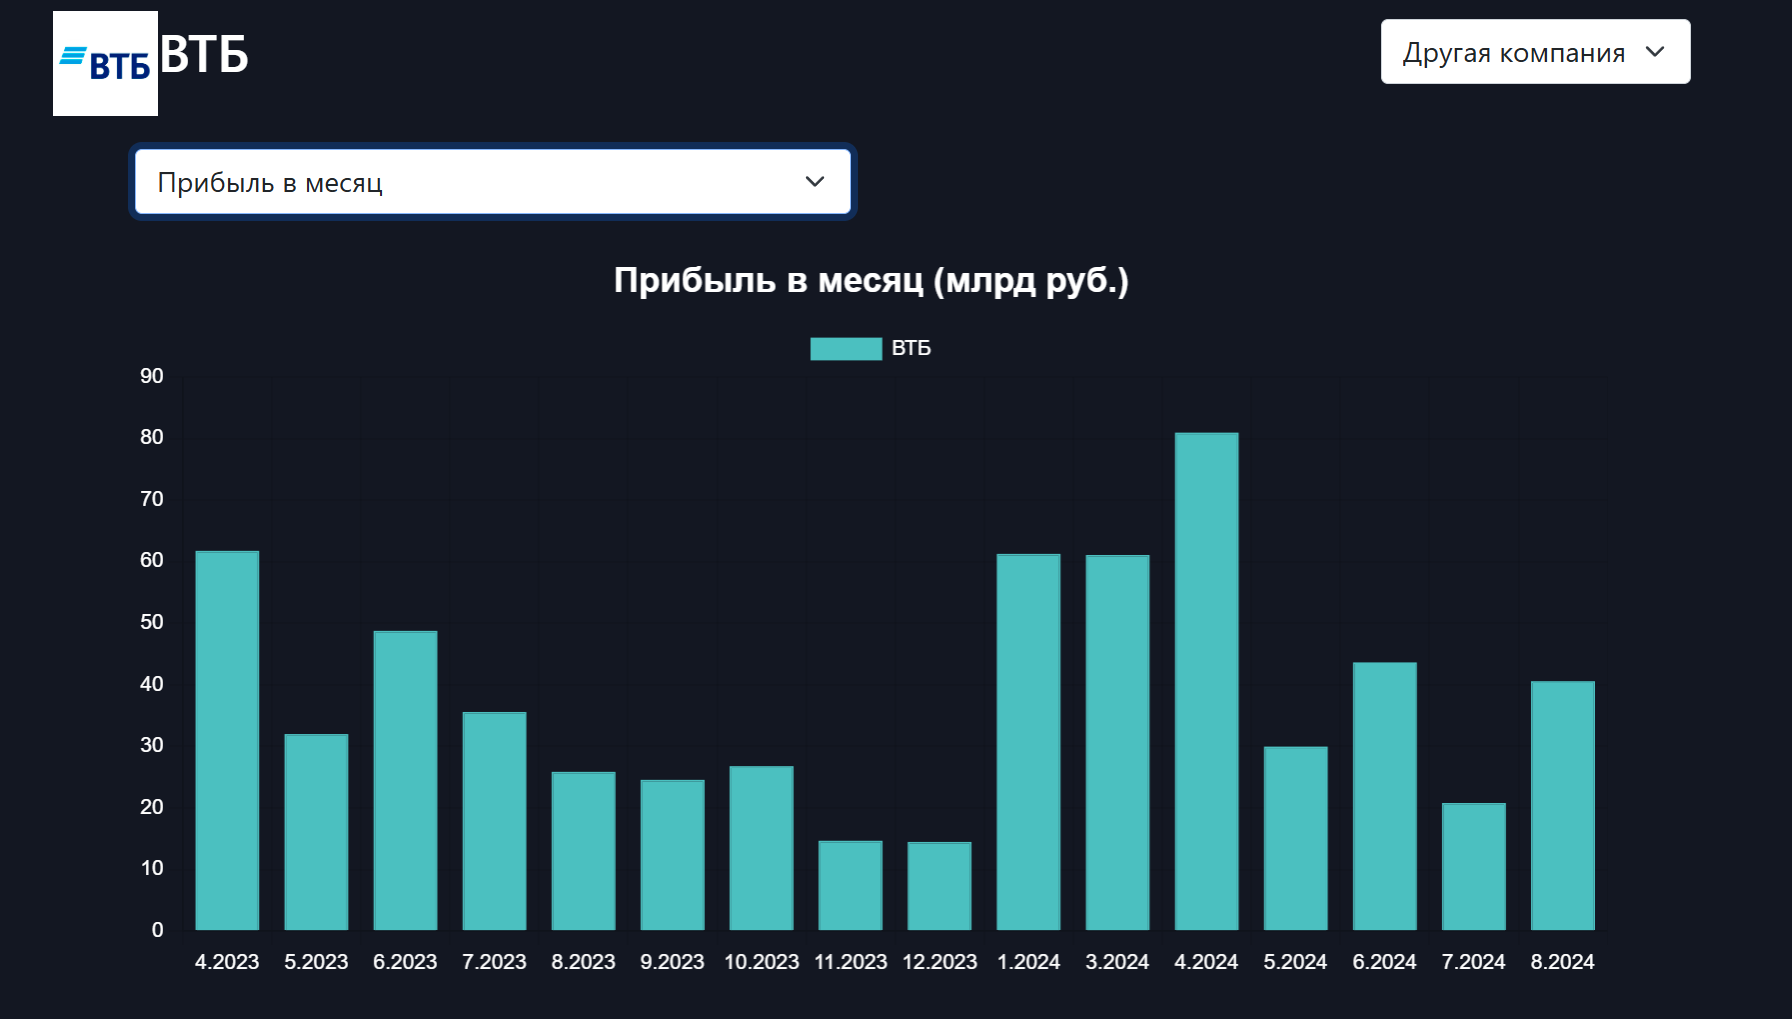Select the bar for 7.2023
The width and height of the screenshot is (1792, 1019).
click(x=494, y=821)
